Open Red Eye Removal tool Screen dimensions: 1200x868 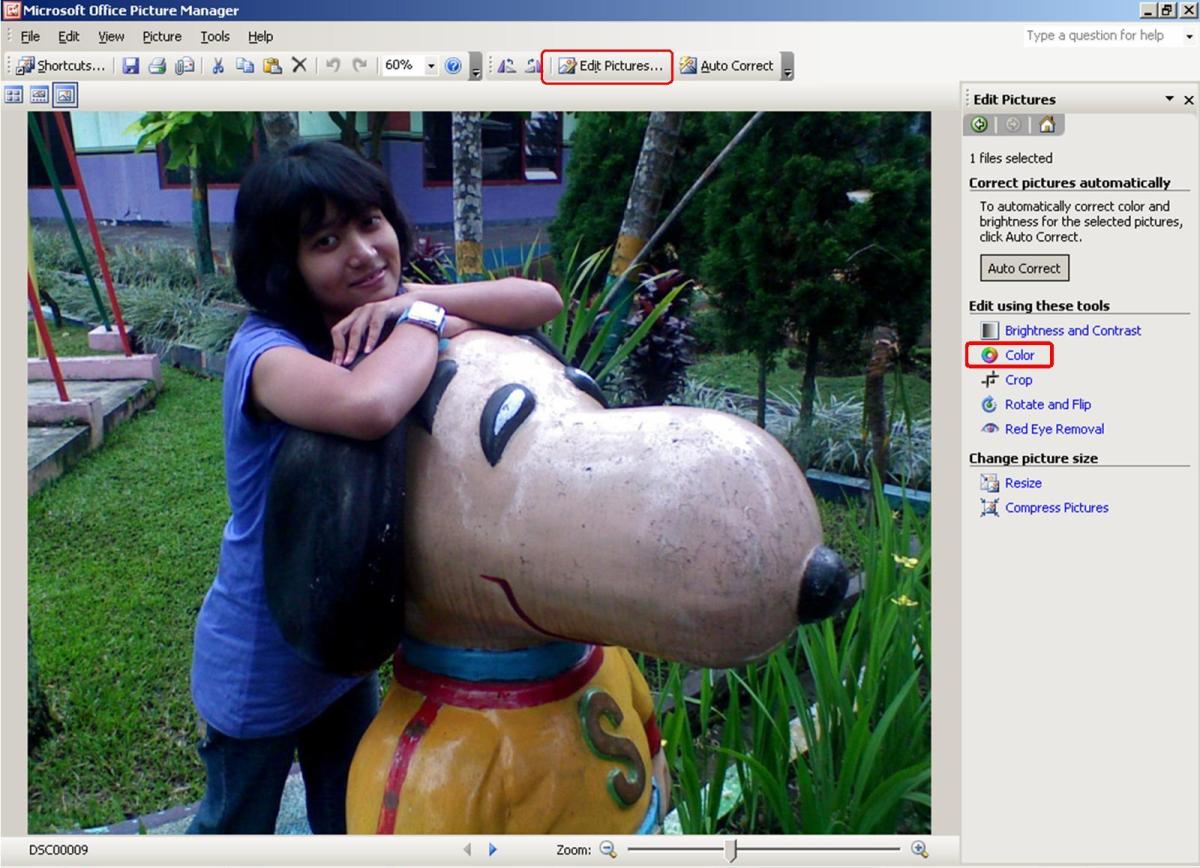[x=1054, y=429]
